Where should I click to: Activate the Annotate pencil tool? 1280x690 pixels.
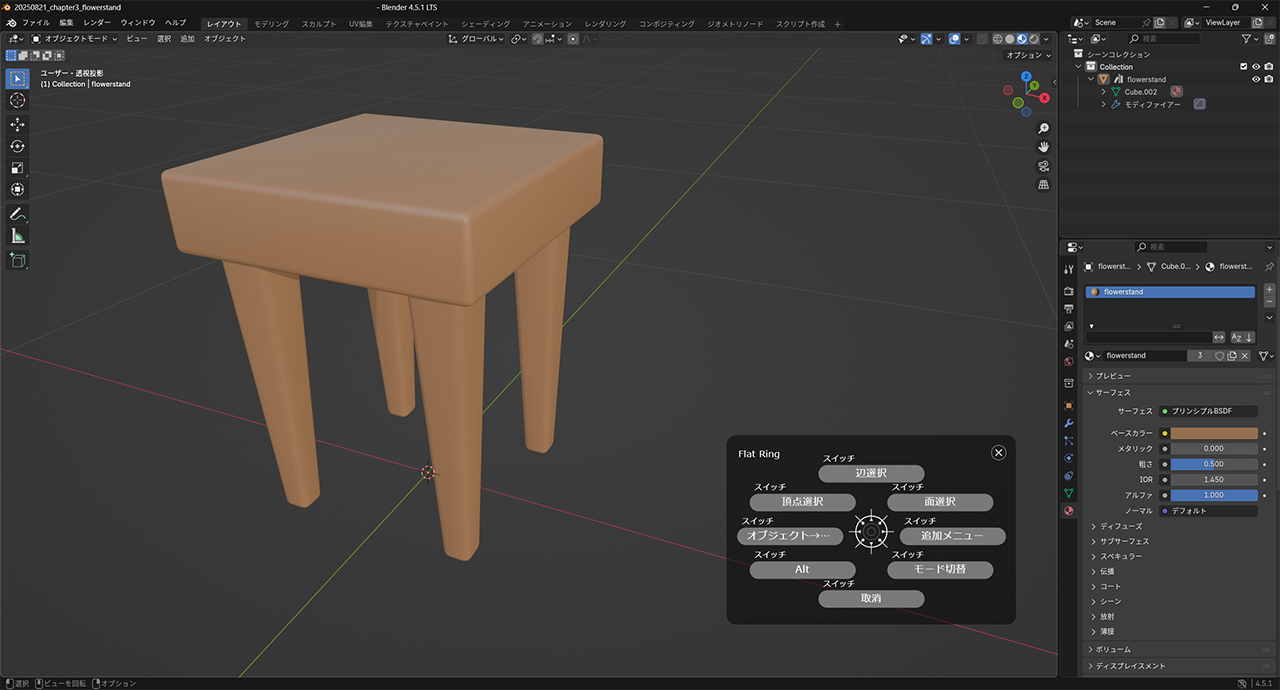17,214
